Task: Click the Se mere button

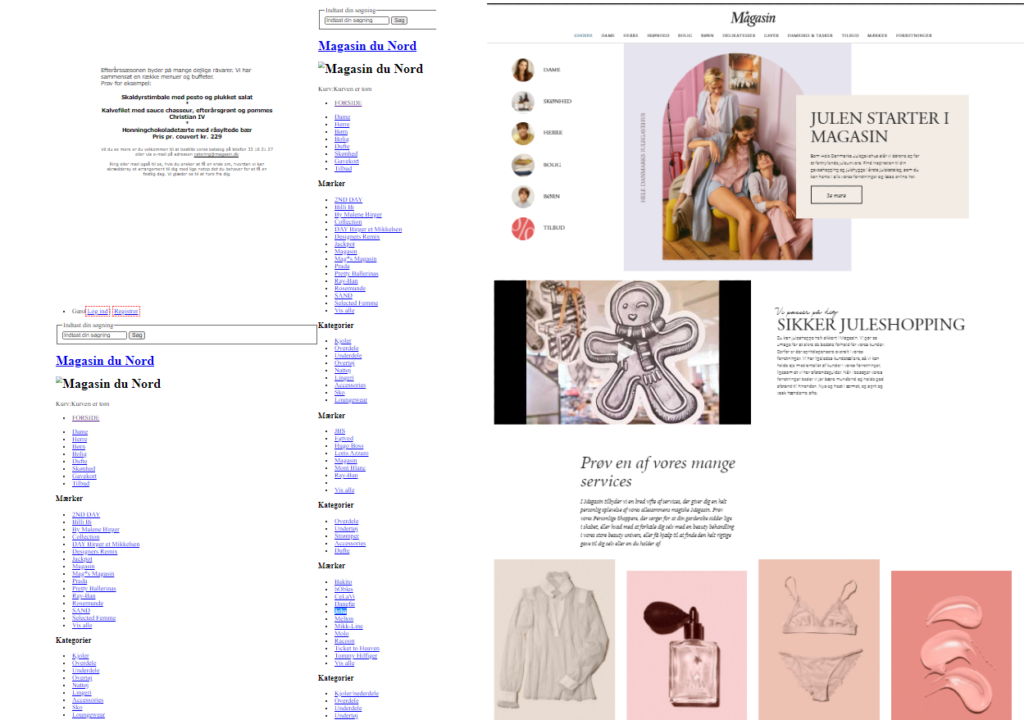Action: click(837, 195)
